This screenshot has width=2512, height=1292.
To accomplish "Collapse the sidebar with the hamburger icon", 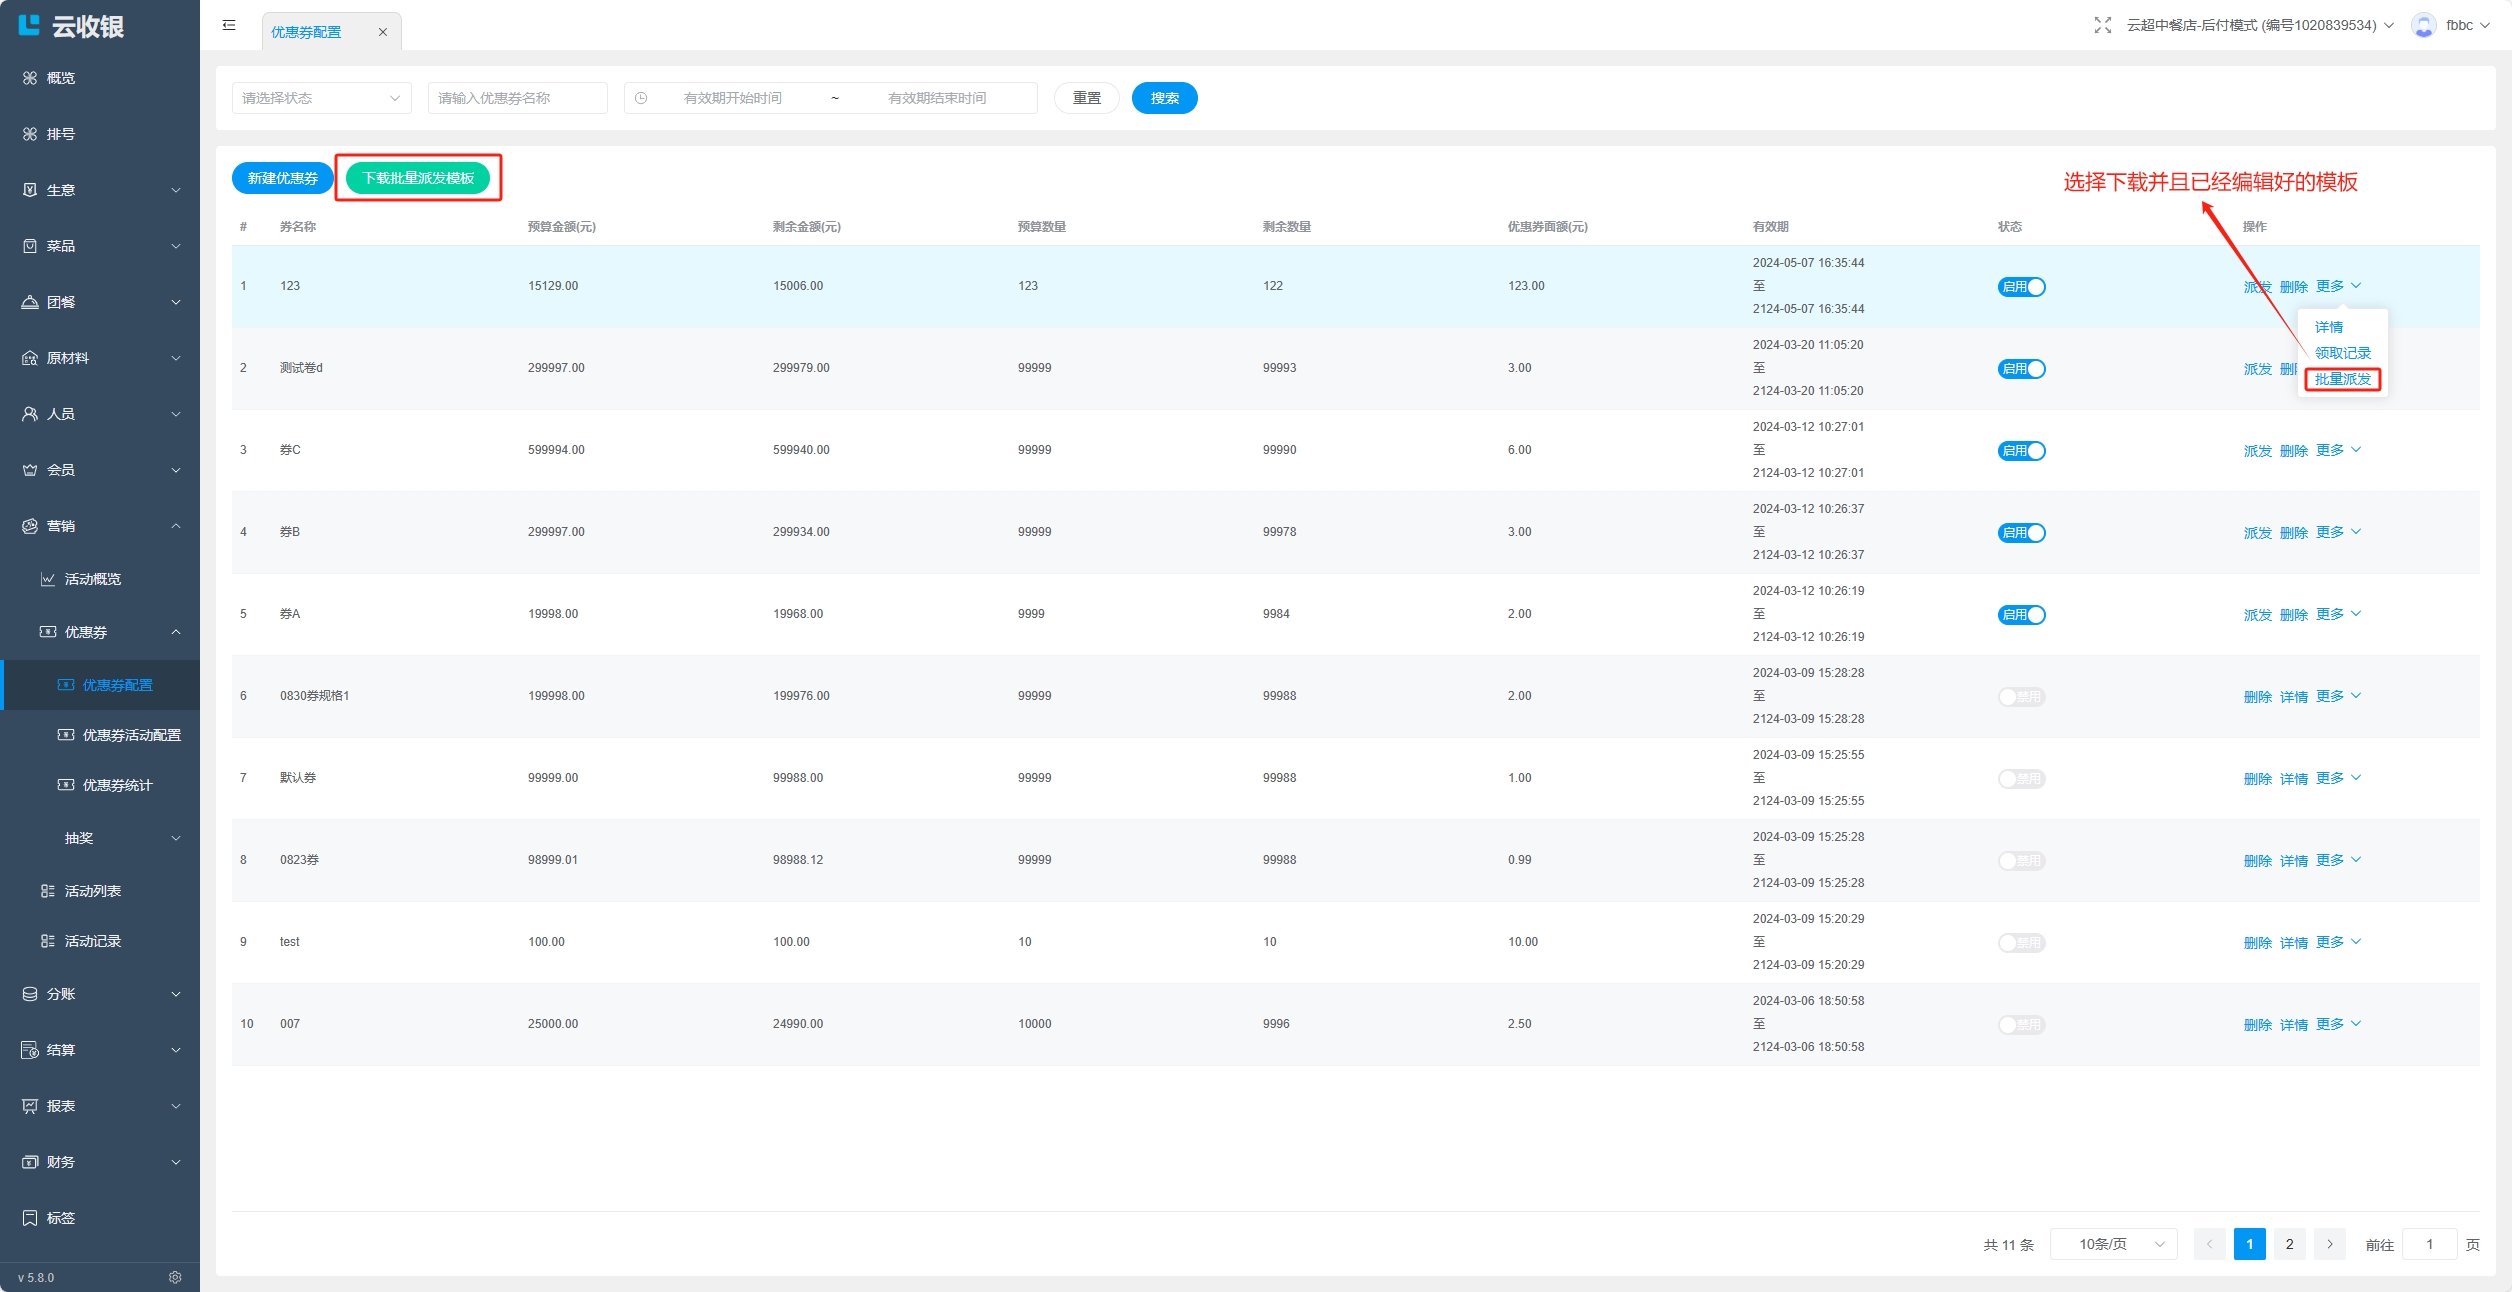I will [x=229, y=25].
